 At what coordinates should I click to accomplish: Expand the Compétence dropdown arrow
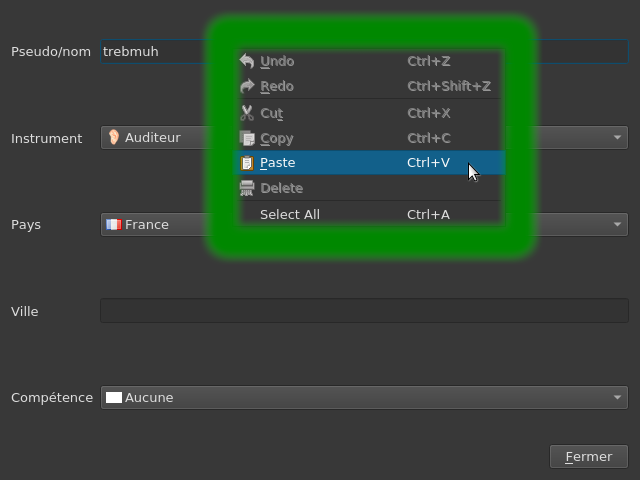tap(617, 398)
